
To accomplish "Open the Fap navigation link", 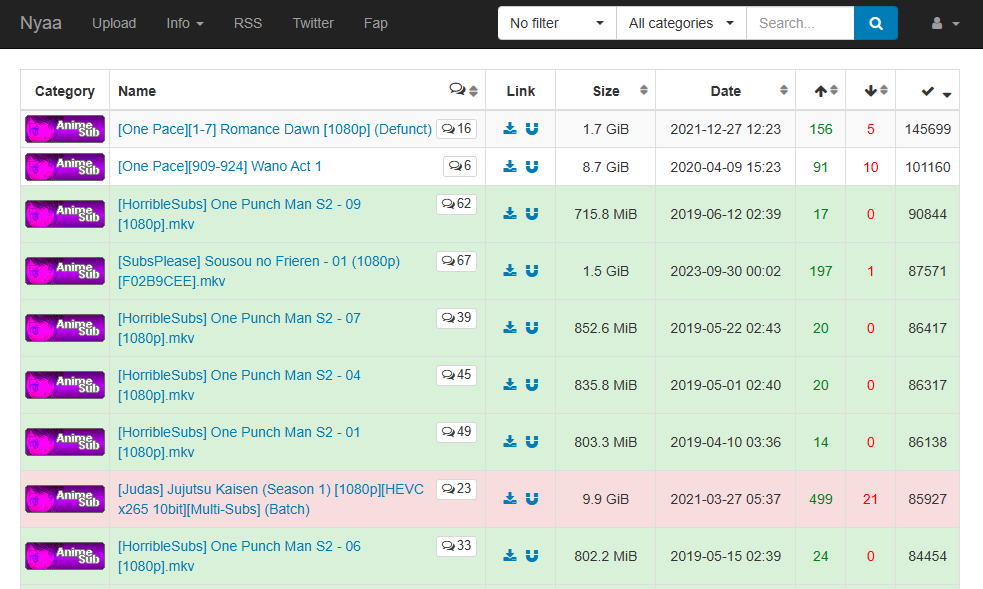I will click(376, 23).
